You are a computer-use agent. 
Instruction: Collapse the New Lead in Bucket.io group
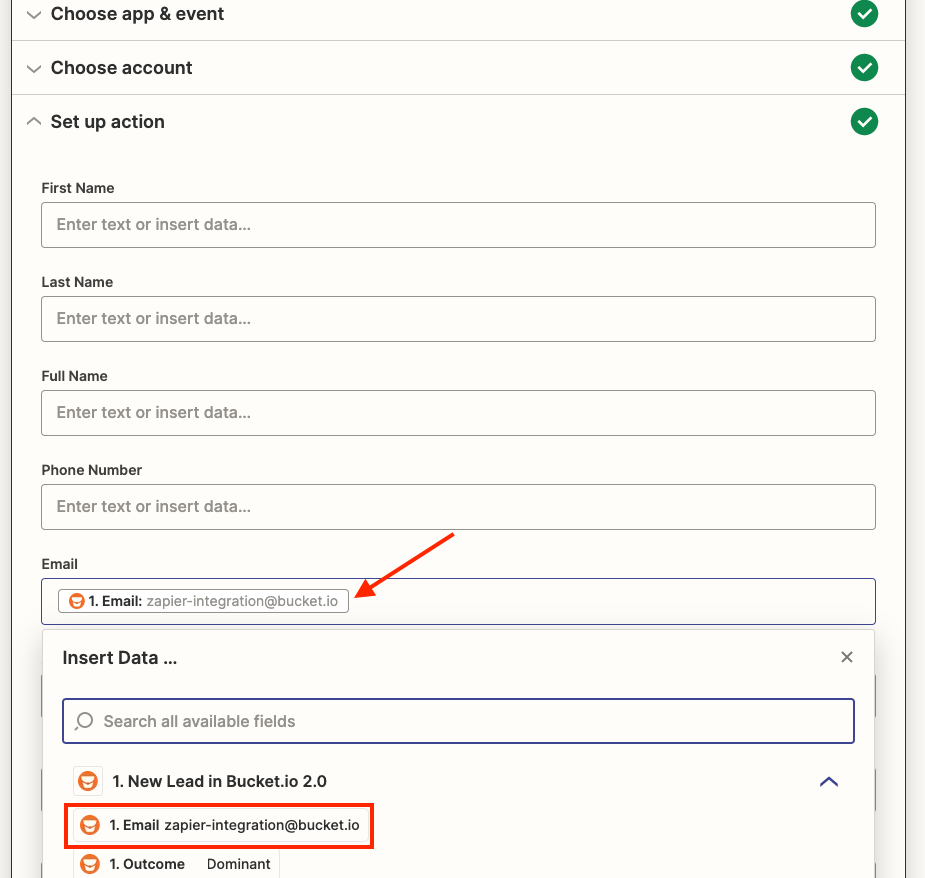828,781
